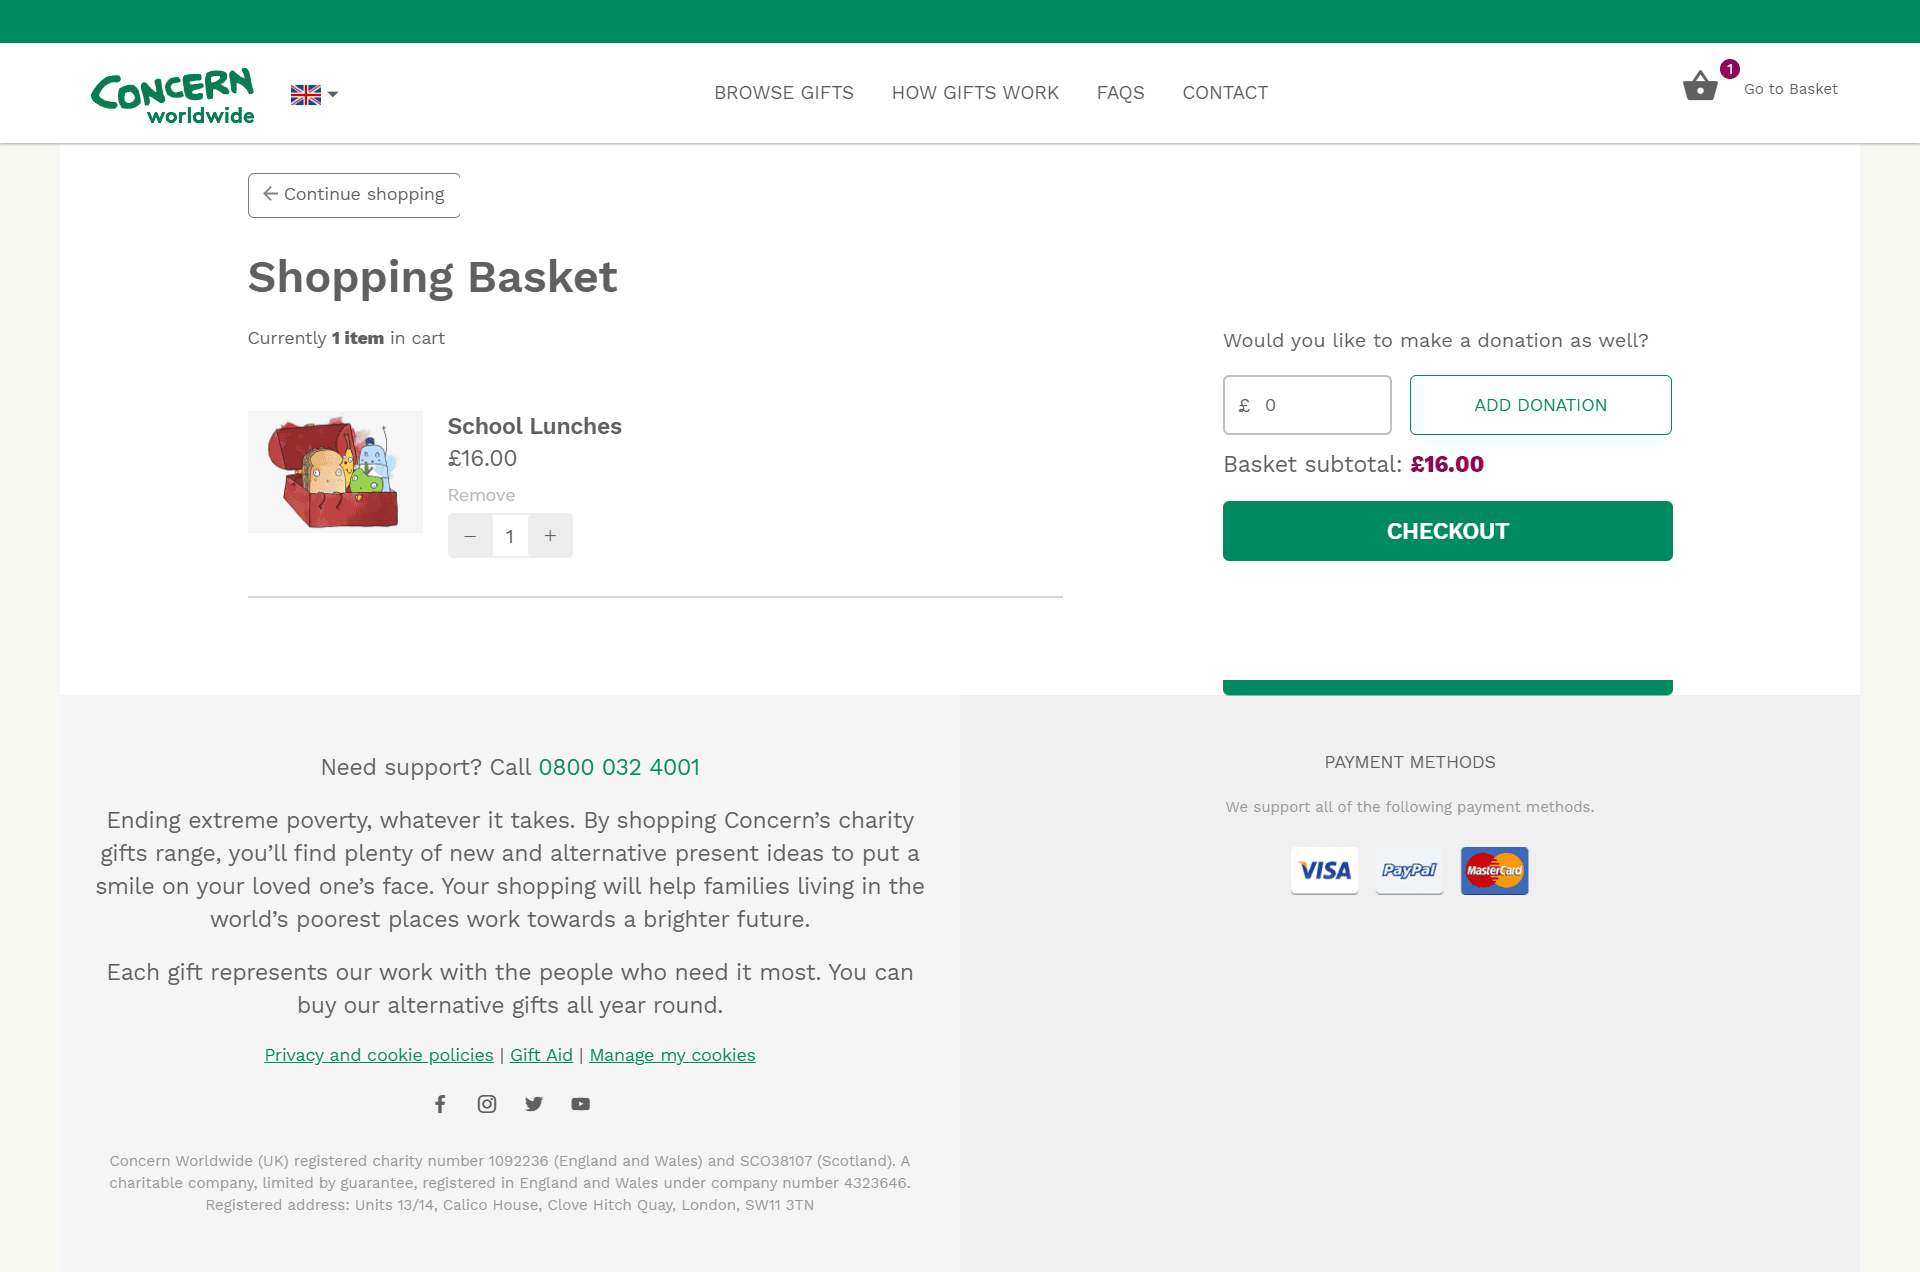Open the YouTube social icon
Screen dimensions: 1920x1272
click(581, 1104)
